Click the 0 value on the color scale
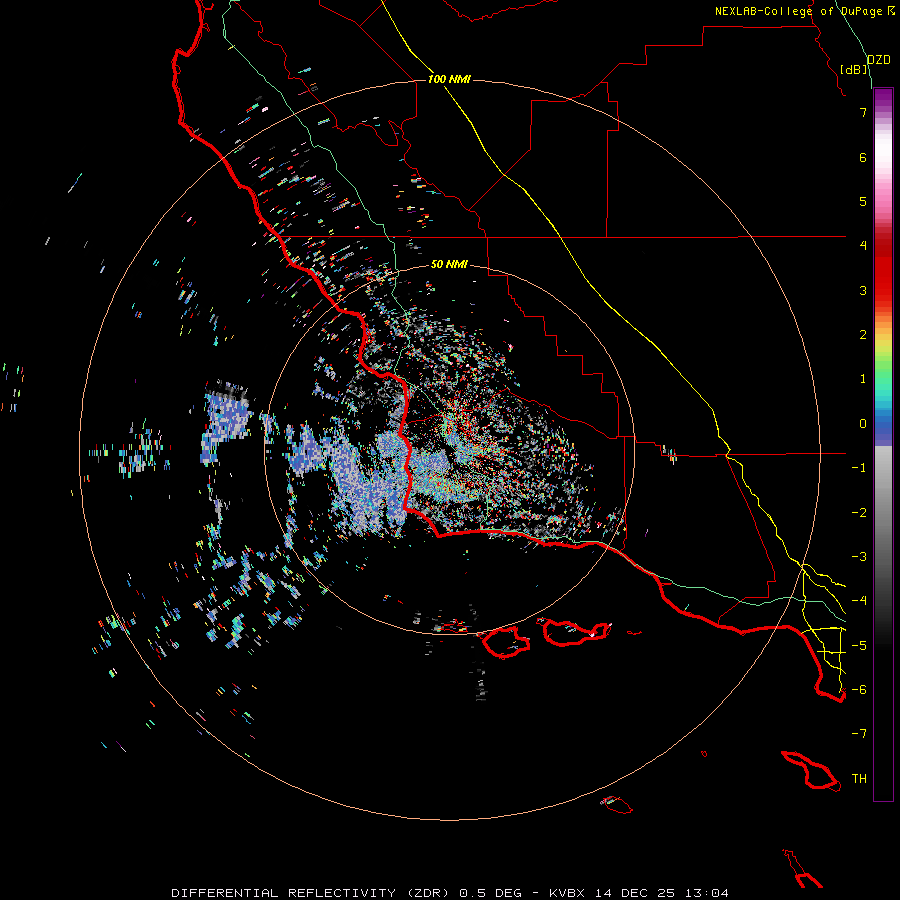Screen dimensions: 900x900 [x=863, y=424]
